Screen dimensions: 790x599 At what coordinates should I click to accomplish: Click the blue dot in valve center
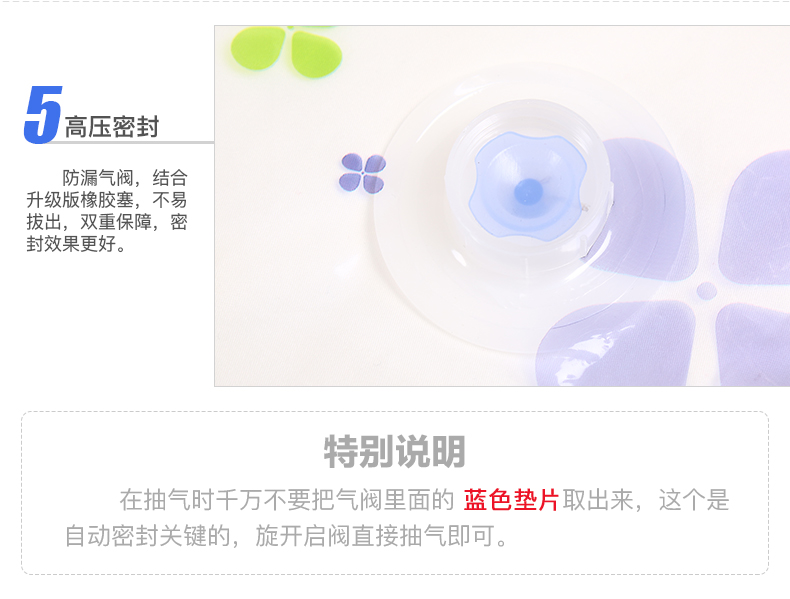[528, 191]
